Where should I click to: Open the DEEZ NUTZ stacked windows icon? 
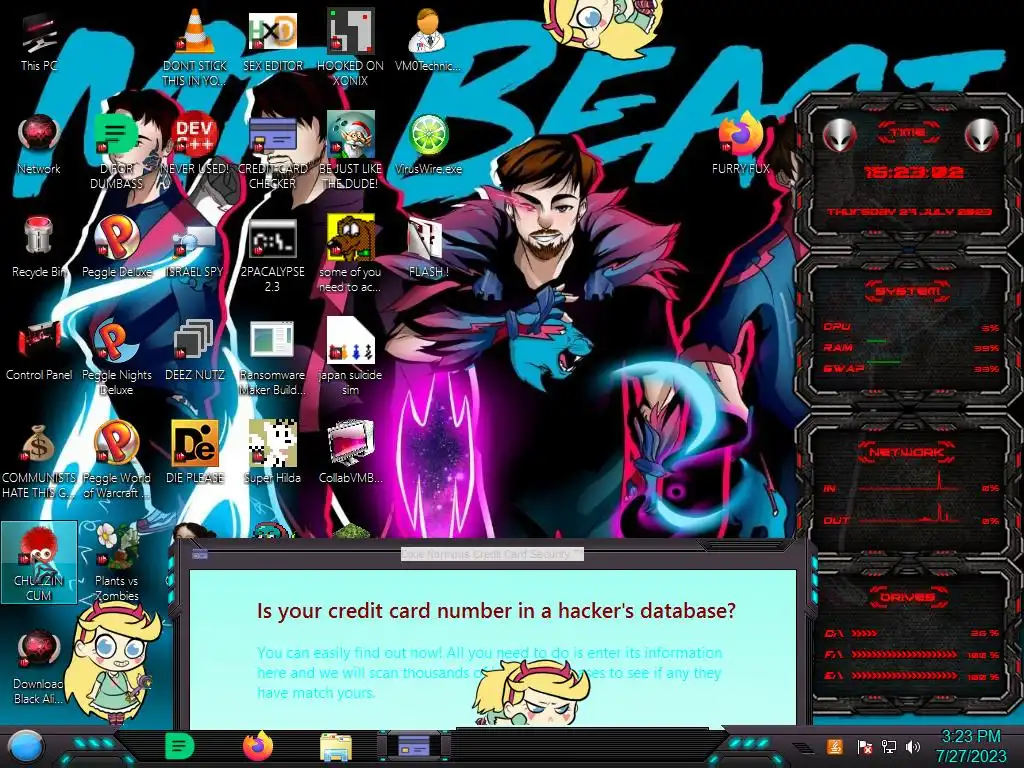click(195, 350)
